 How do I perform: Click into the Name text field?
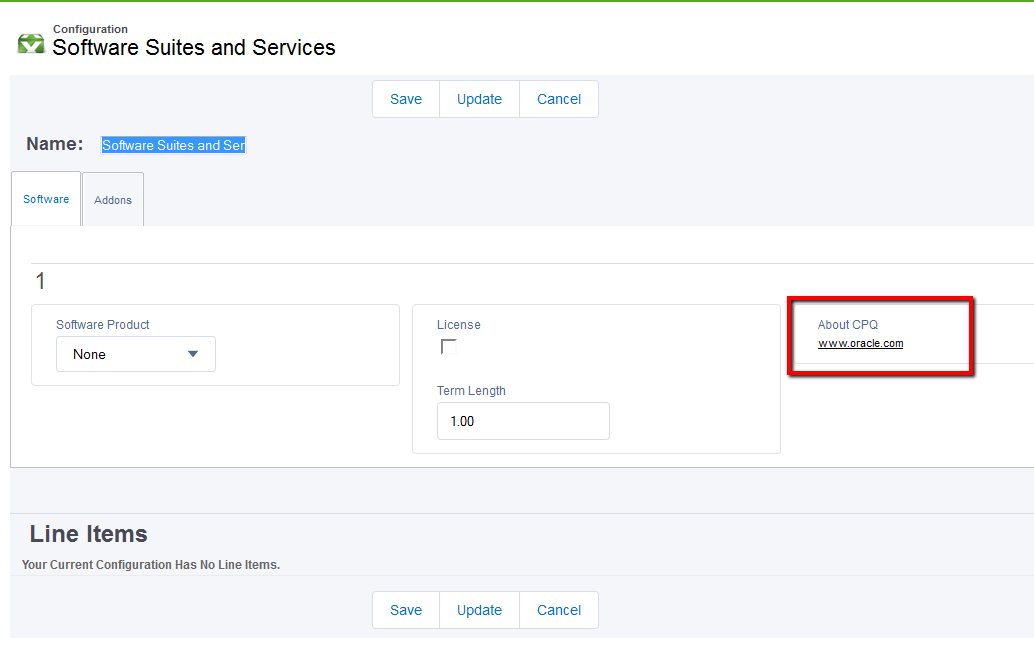point(174,145)
